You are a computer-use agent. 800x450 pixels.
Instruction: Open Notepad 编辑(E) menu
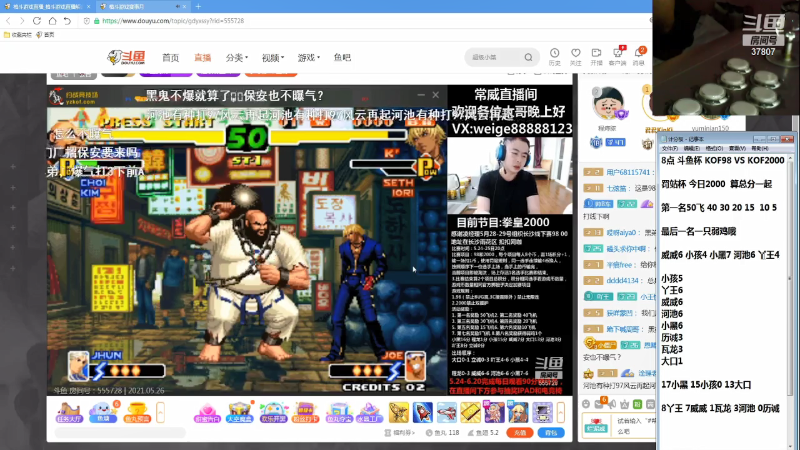(692, 148)
